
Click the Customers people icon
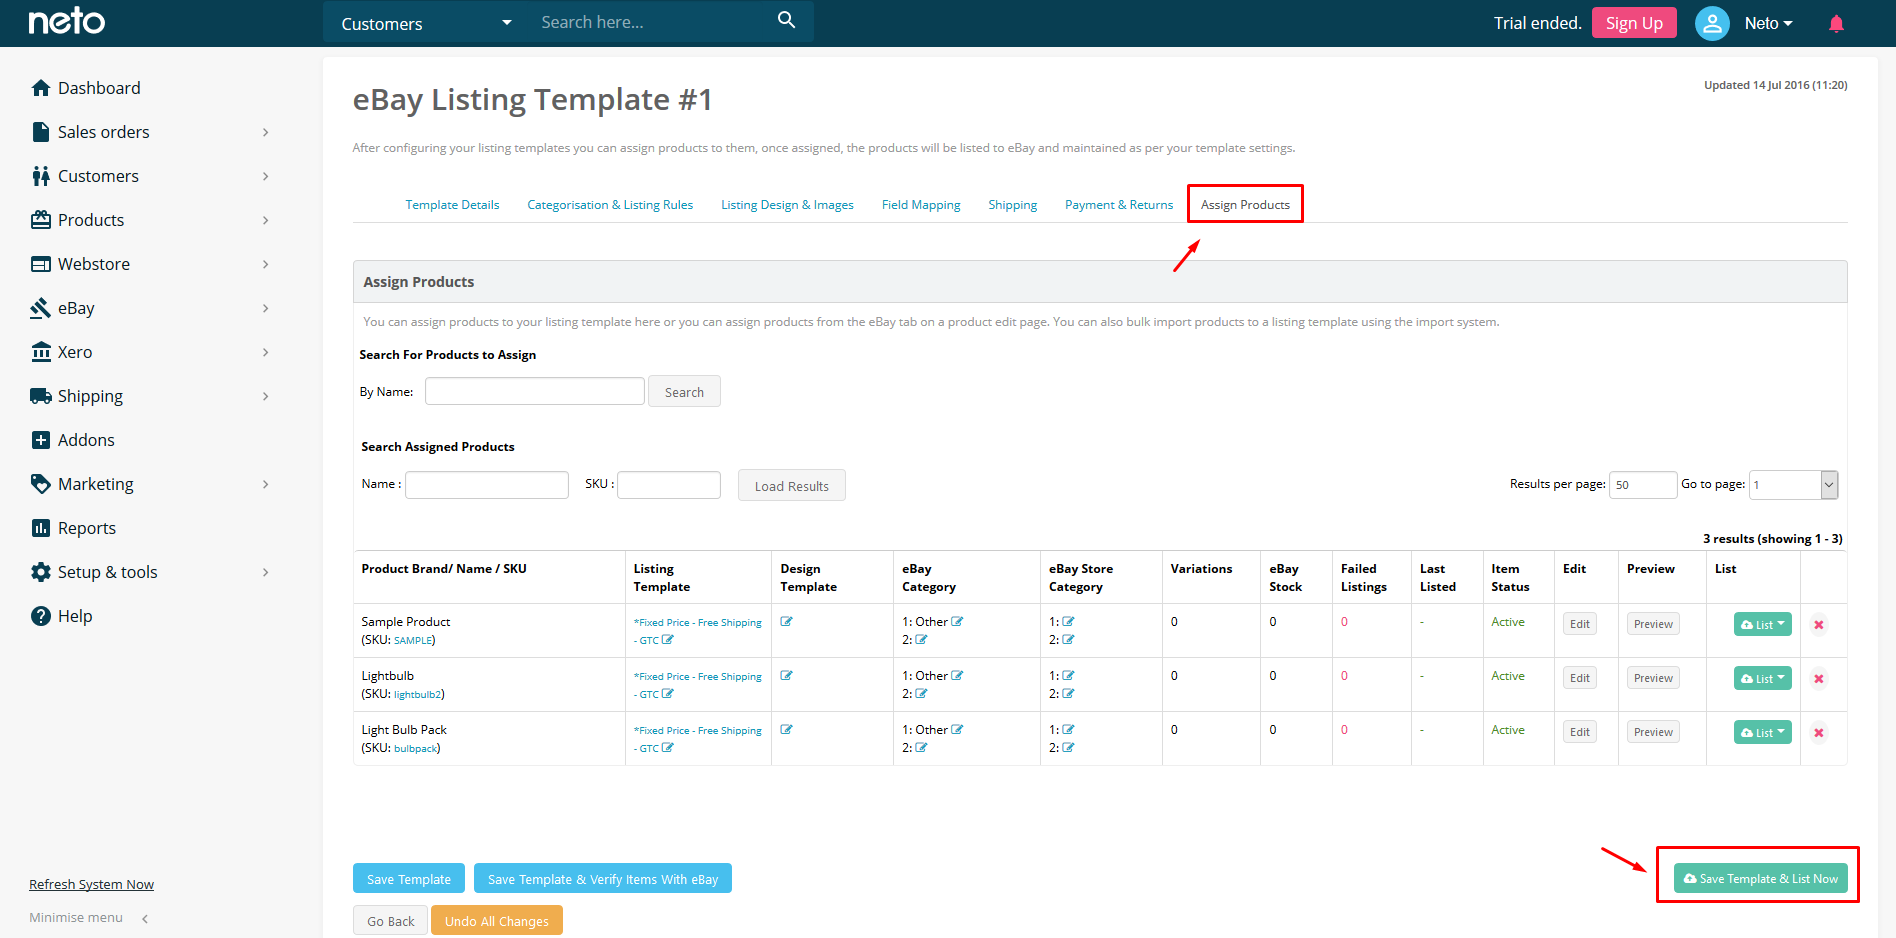[x=41, y=176]
